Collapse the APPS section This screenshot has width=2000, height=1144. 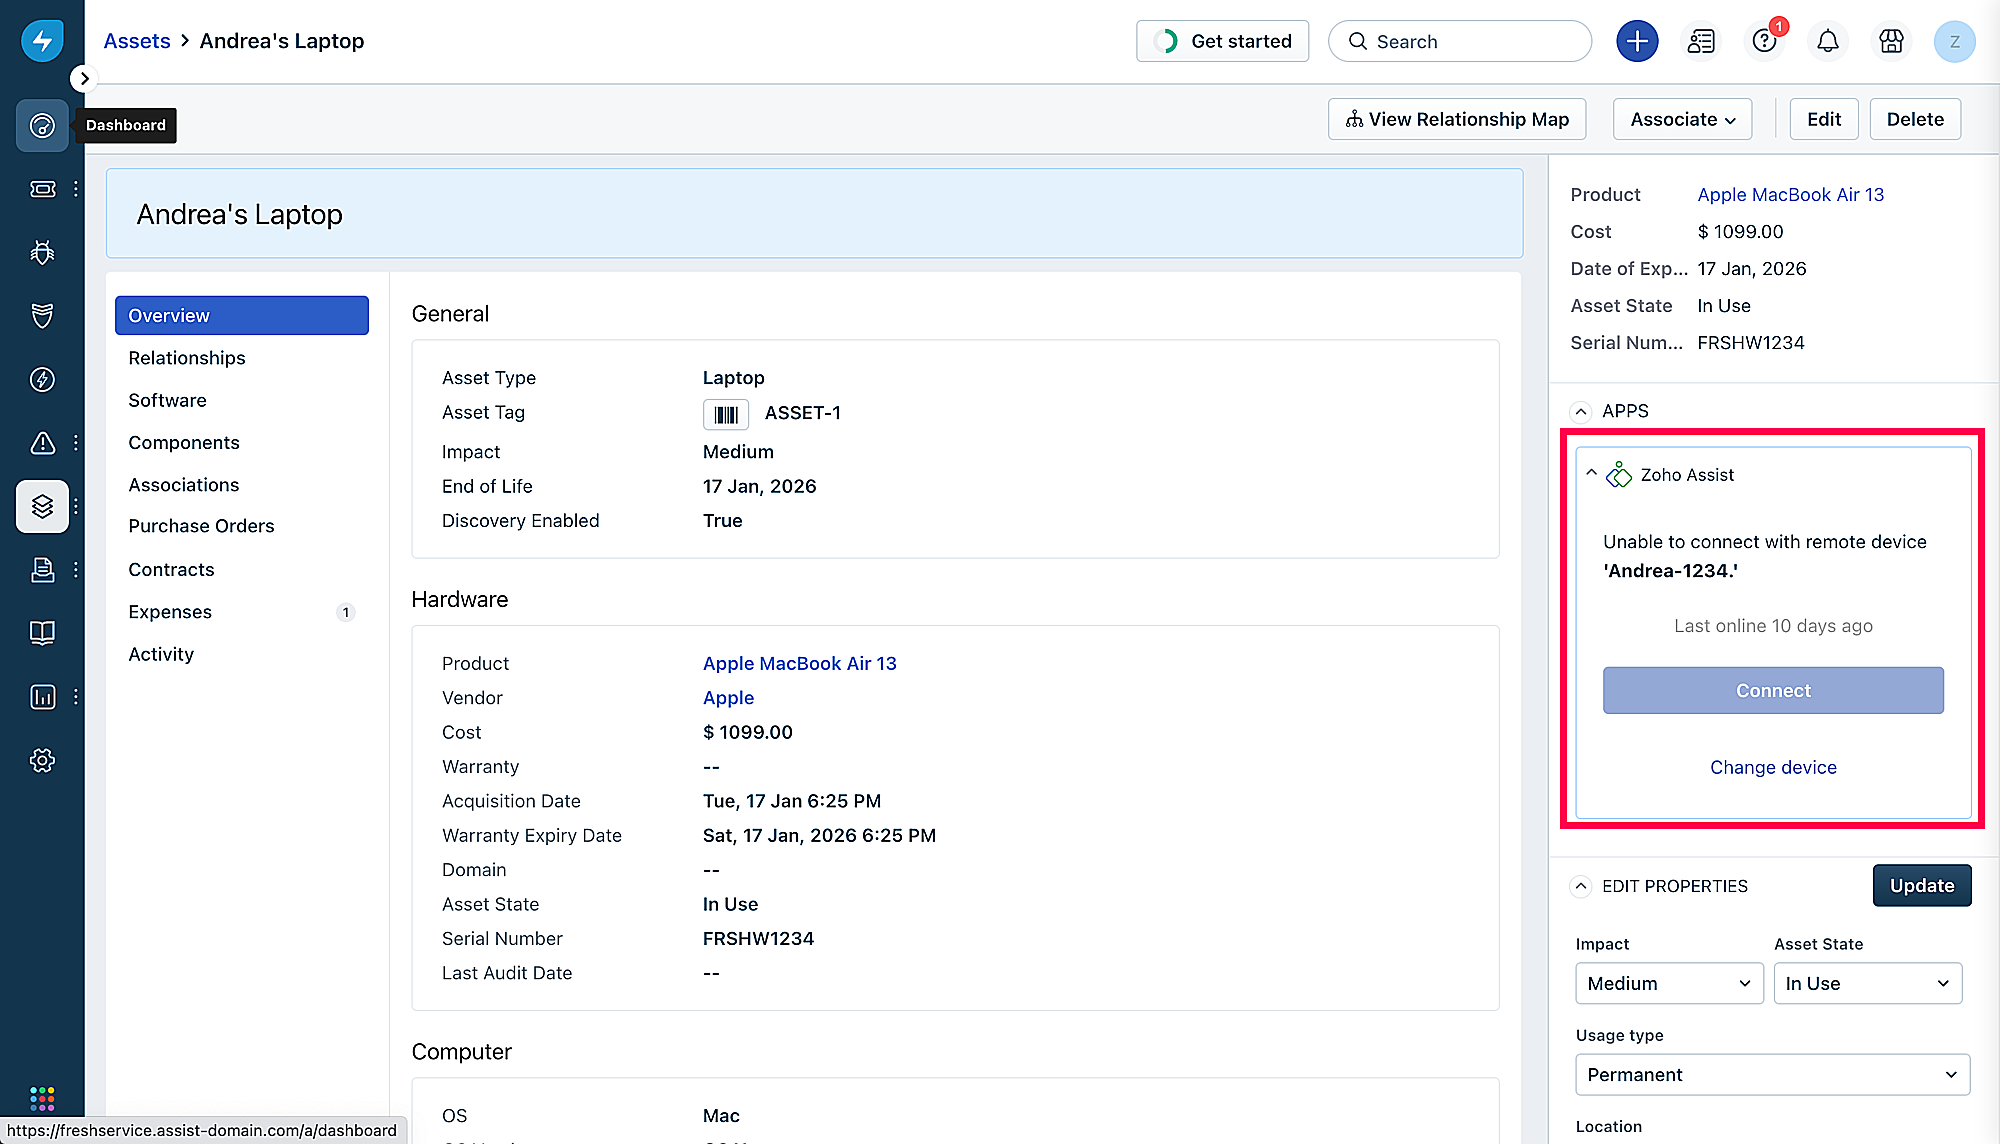click(1581, 411)
